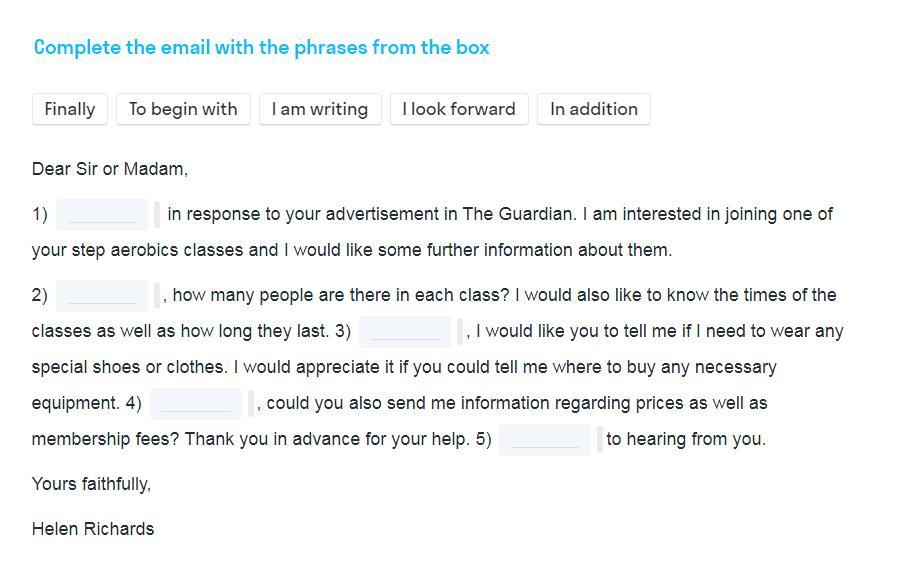The image size is (914, 567).
Task: Click the "Dear Sir or Madam," greeting
Action: pyautogui.click(x=110, y=169)
